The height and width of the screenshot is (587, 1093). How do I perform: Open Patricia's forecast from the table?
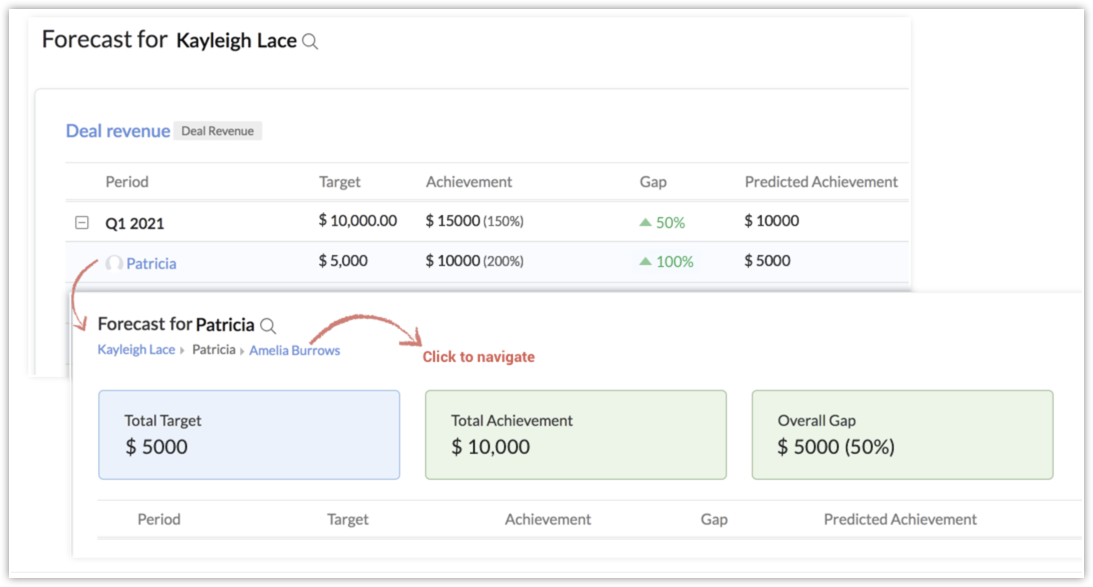pos(151,264)
